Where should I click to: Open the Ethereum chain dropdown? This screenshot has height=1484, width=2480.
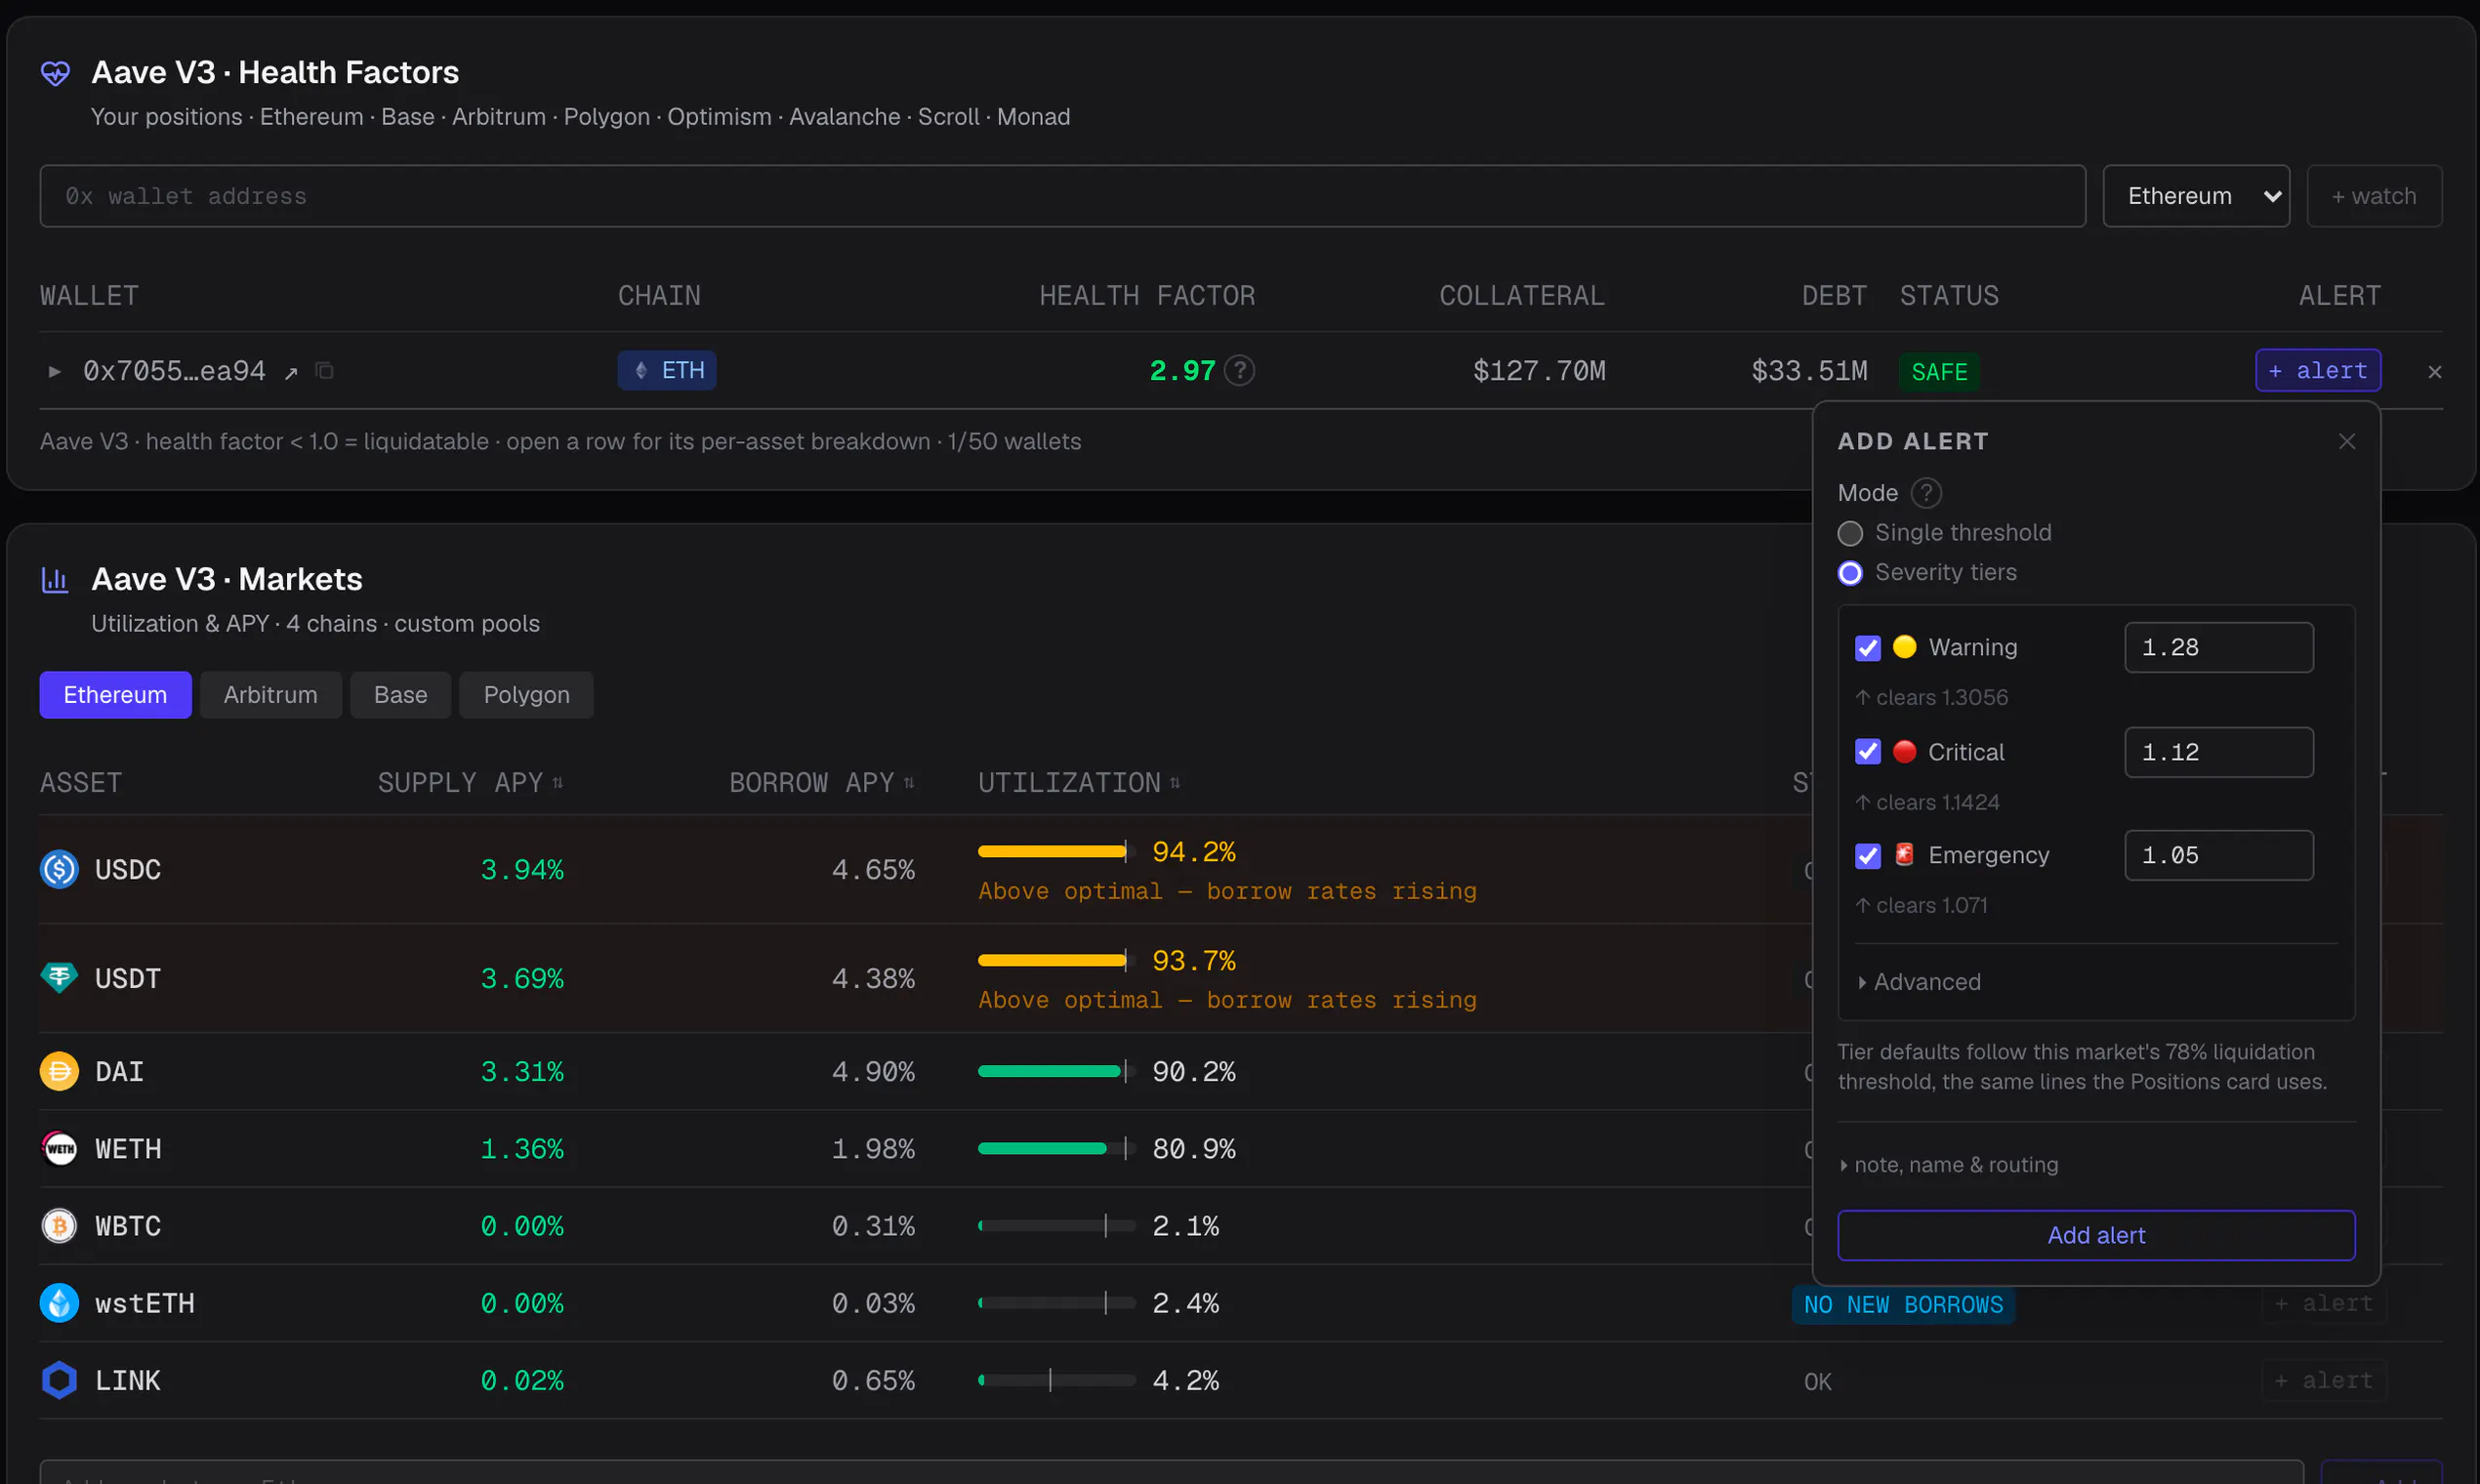[2195, 196]
